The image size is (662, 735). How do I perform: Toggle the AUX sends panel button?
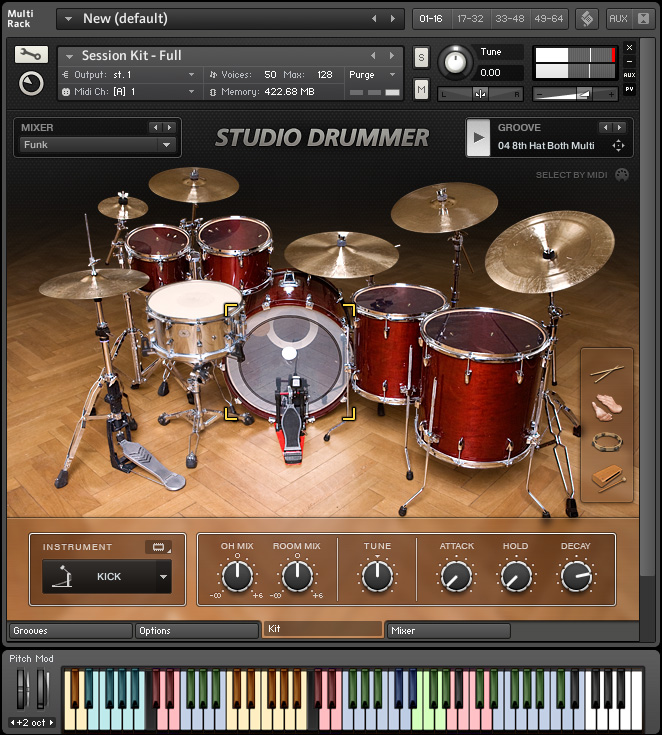(x=618, y=19)
